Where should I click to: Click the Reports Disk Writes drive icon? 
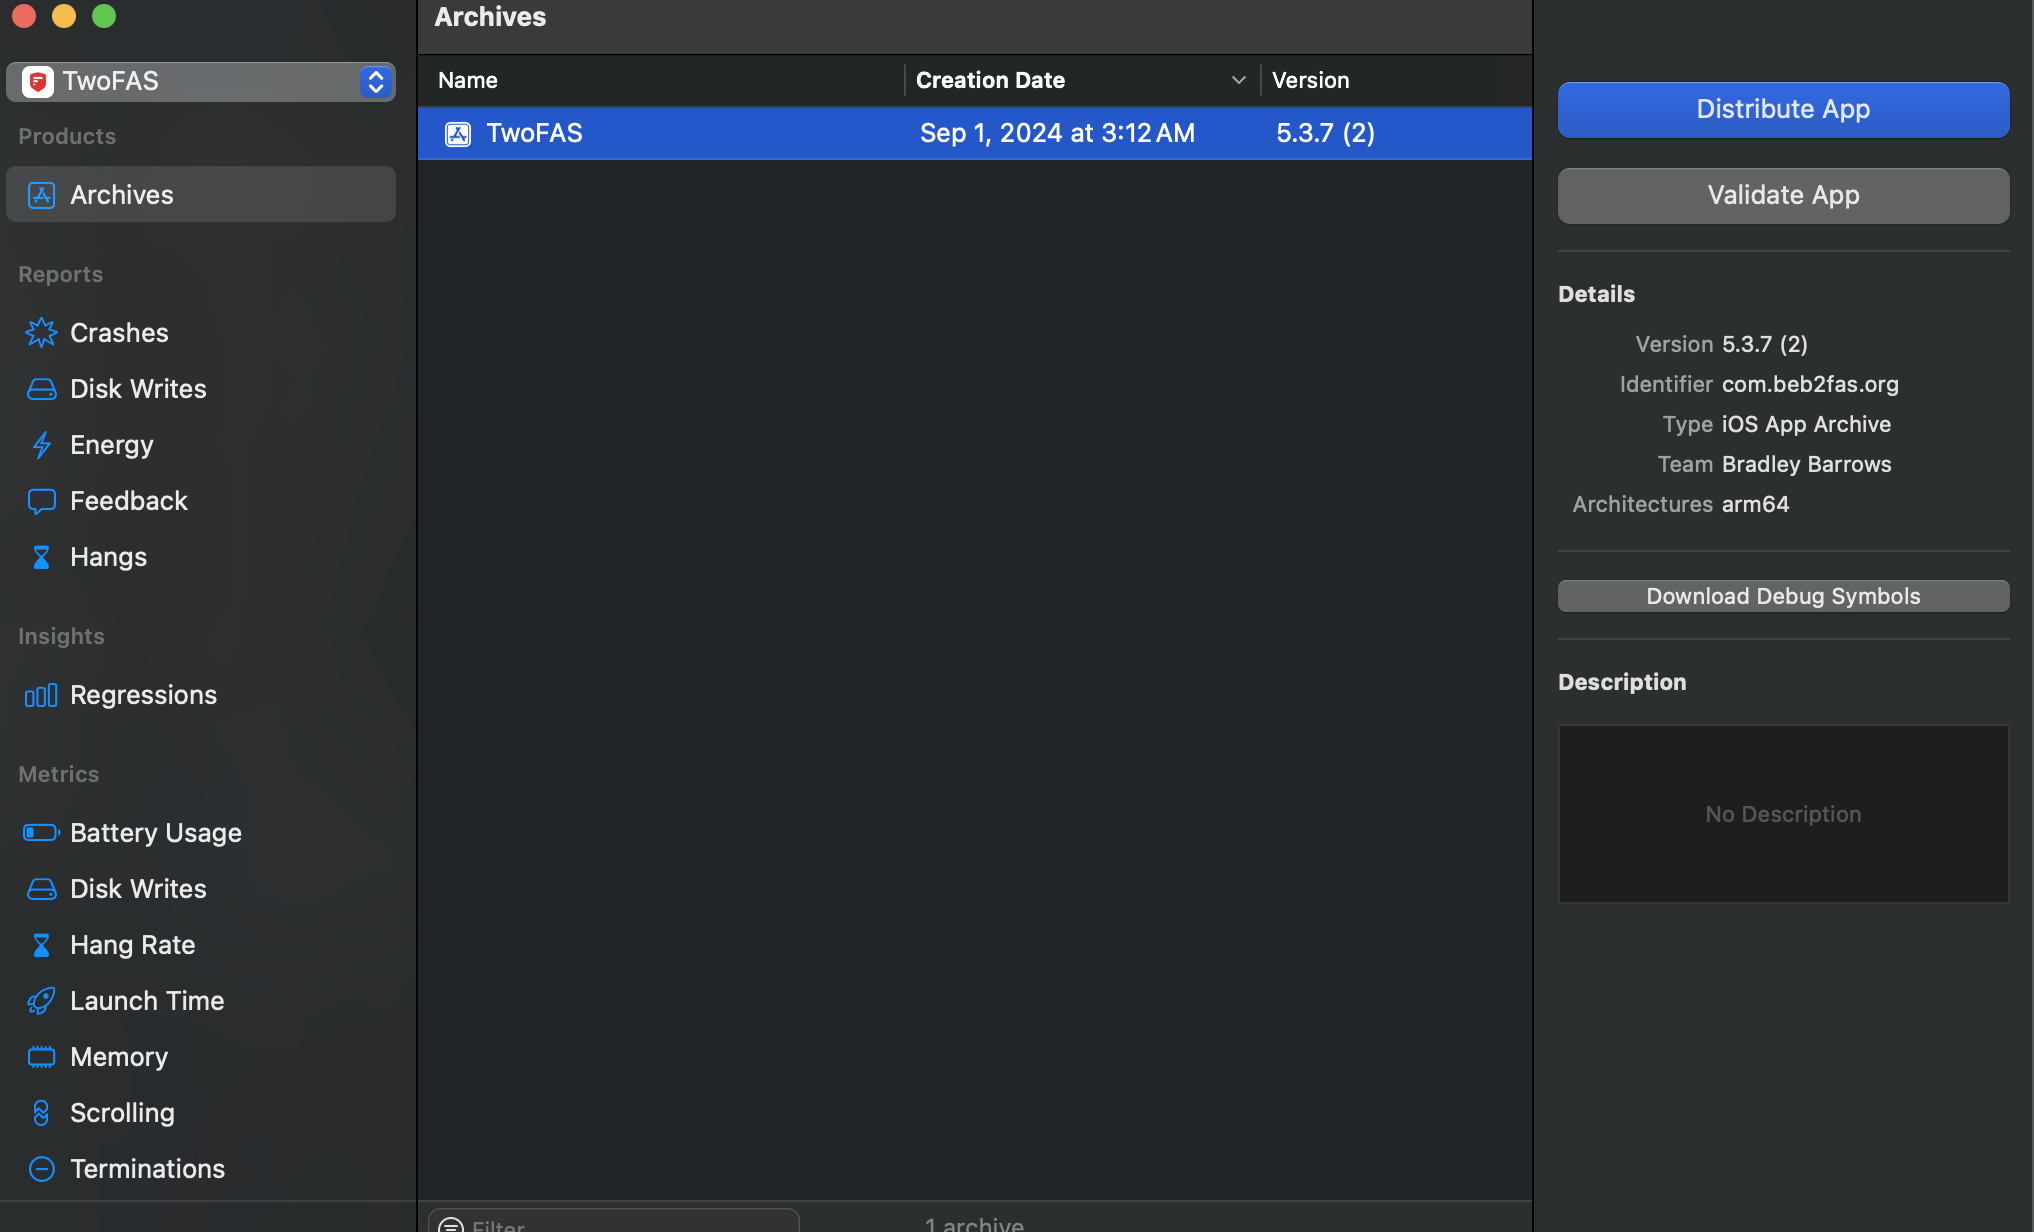[x=41, y=389]
